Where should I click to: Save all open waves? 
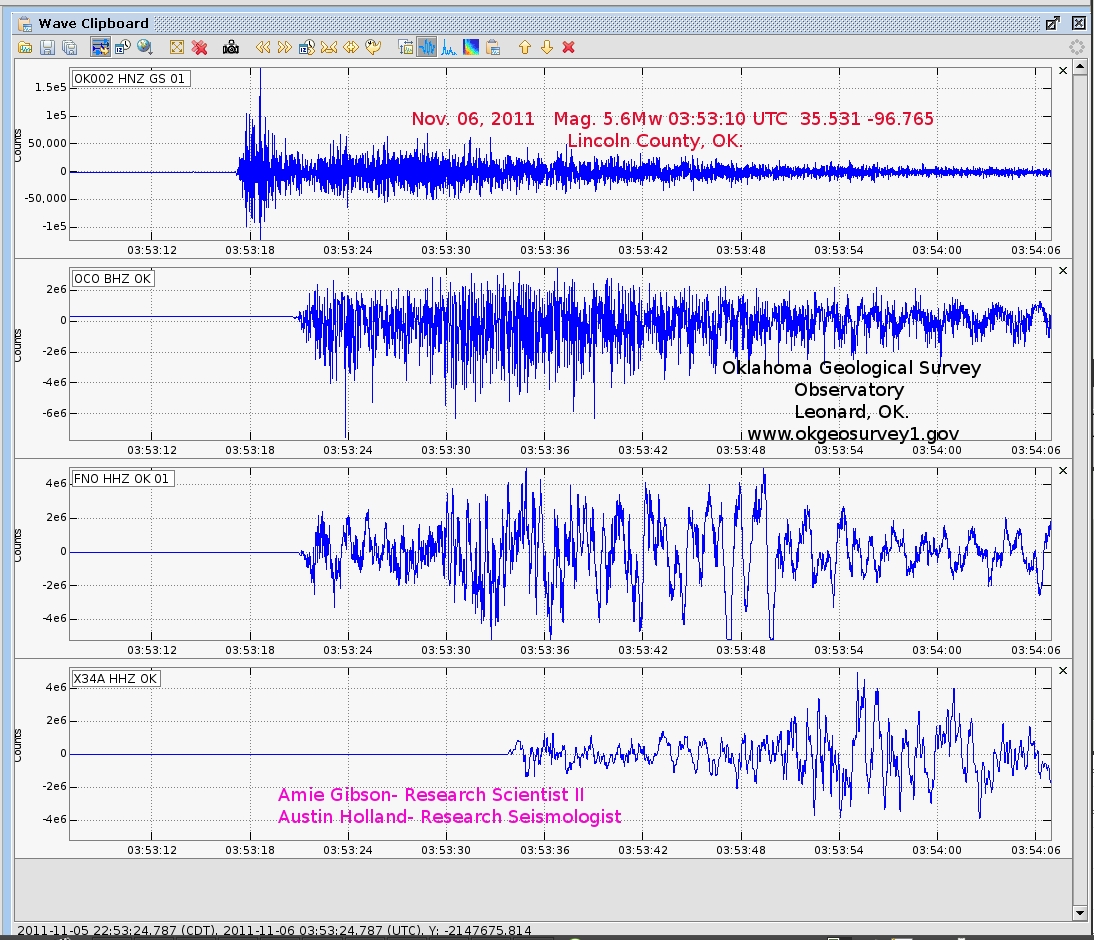69,47
